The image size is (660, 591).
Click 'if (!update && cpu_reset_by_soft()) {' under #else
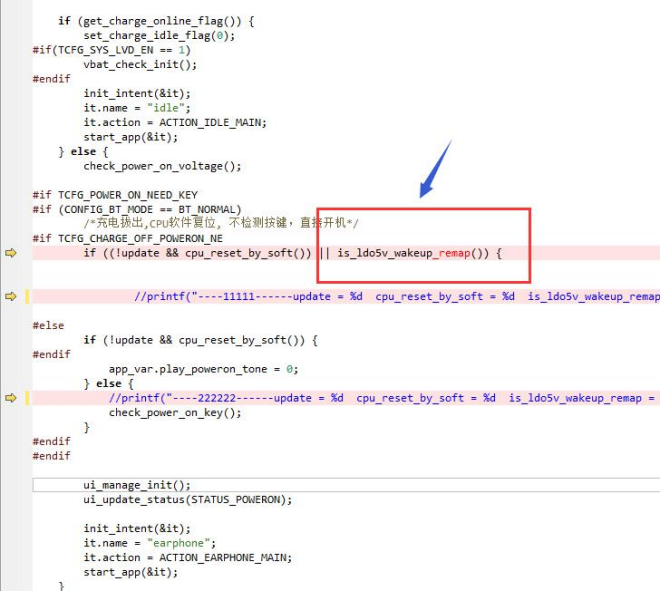(x=200, y=340)
